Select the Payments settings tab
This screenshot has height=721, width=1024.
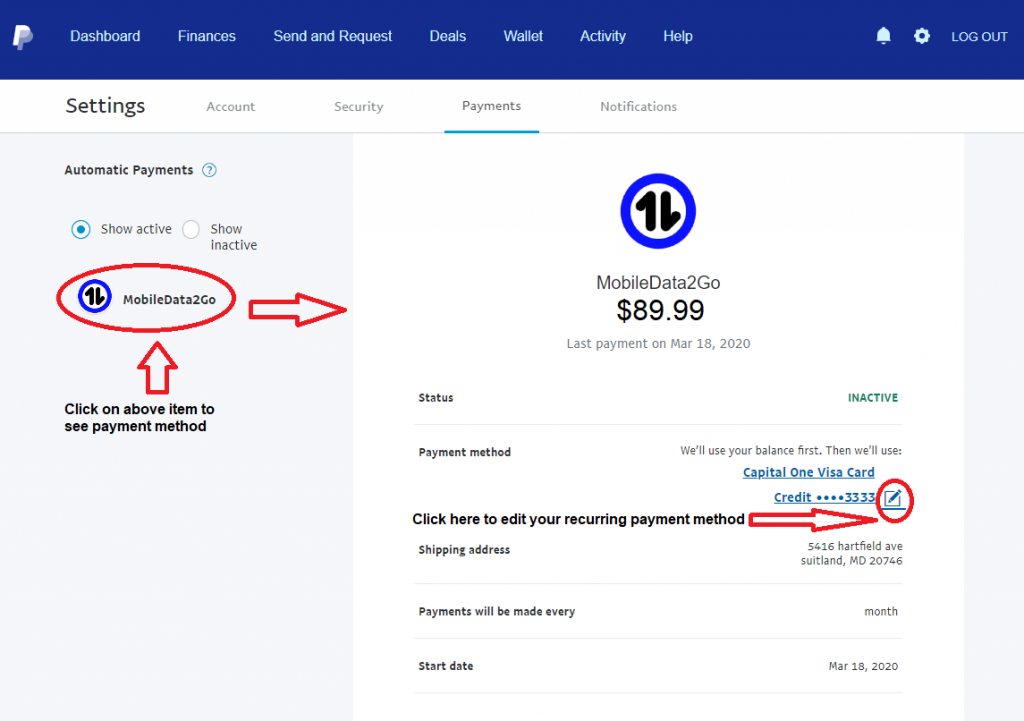491,106
